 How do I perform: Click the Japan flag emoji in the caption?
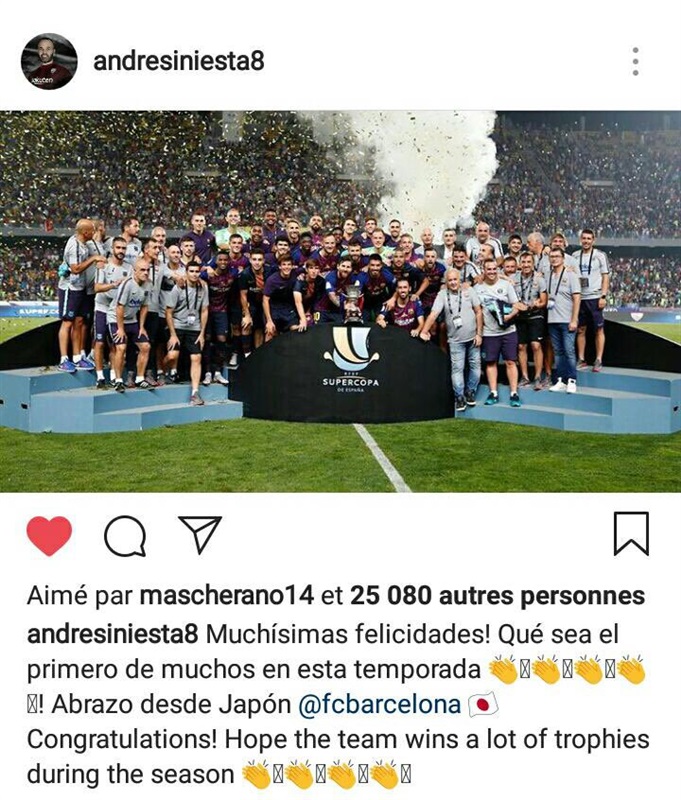click(x=483, y=705)
